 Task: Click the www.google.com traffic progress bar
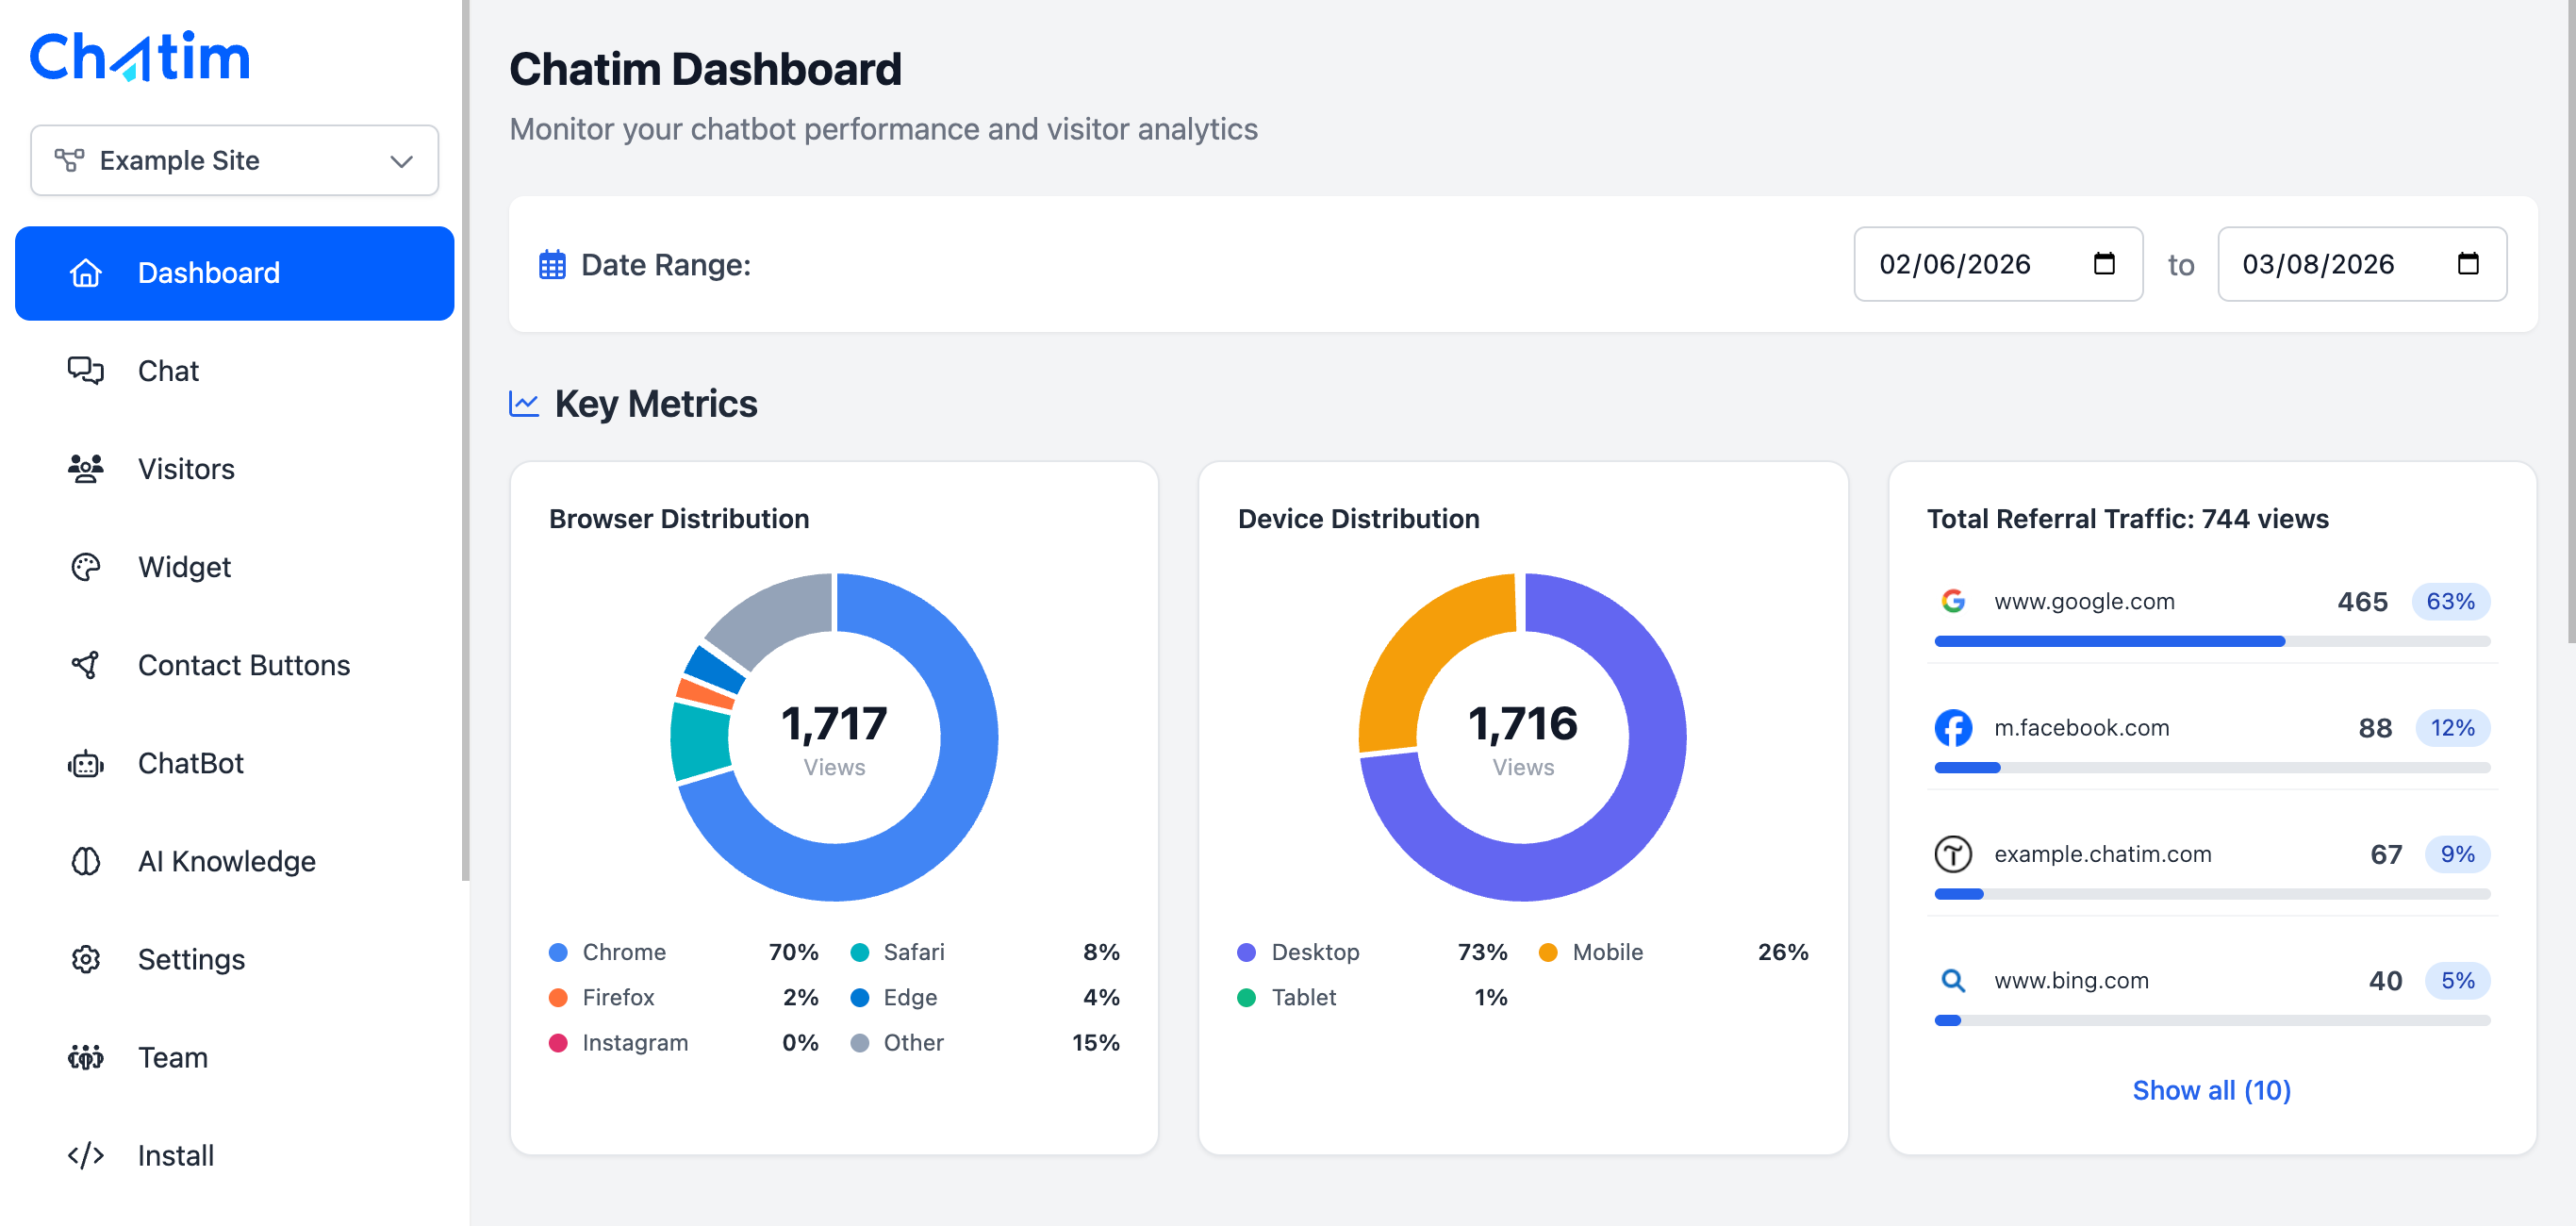click(x=2211, y=641)
